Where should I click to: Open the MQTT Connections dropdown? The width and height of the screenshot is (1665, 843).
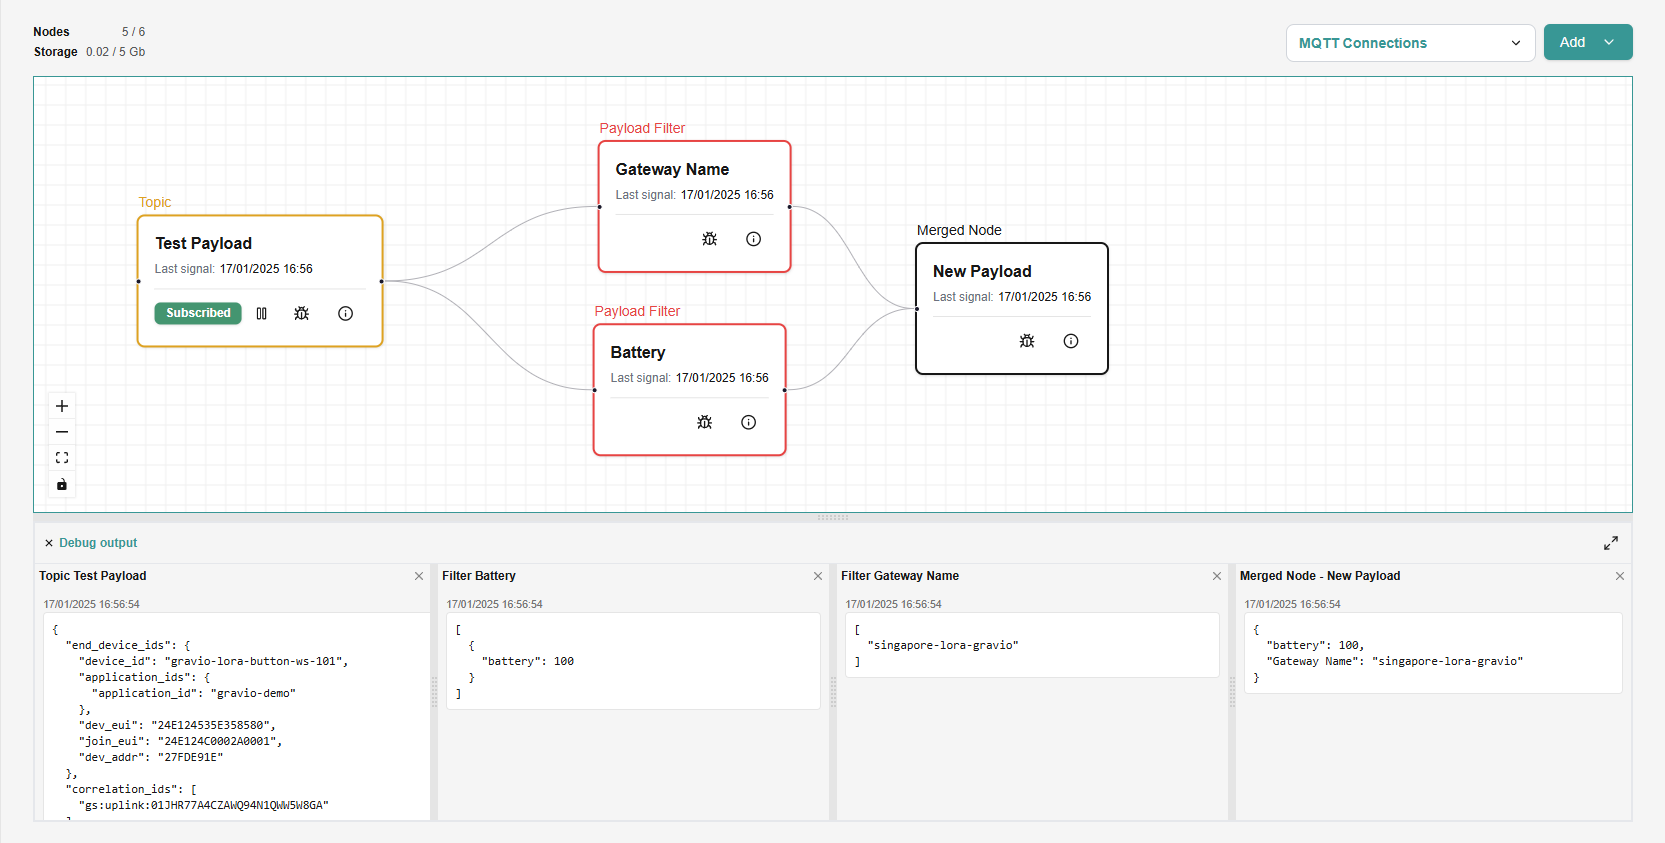[1409, 43]
